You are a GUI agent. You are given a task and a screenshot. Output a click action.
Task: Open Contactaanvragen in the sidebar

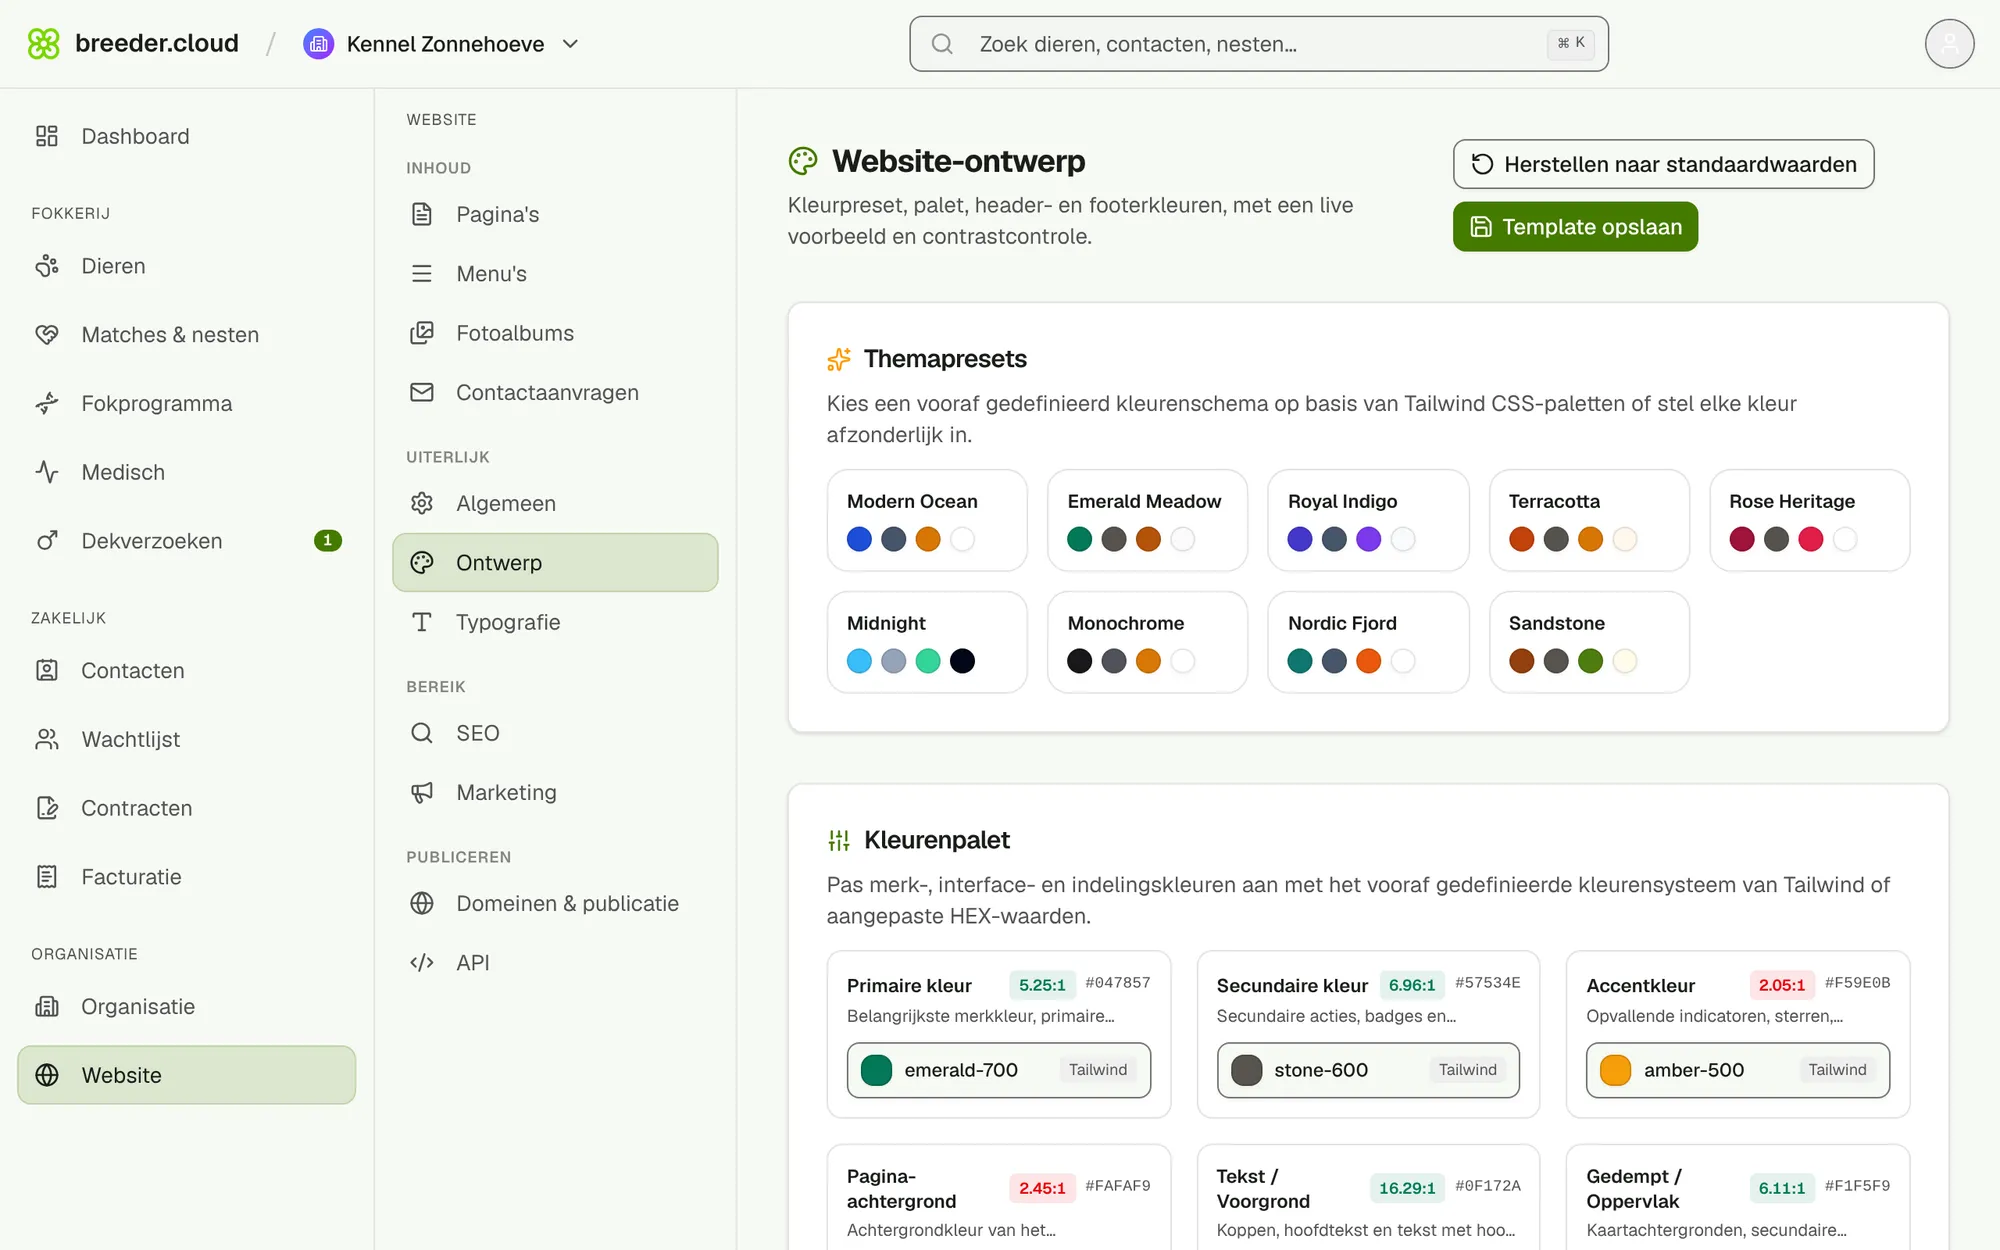point(555,392)
